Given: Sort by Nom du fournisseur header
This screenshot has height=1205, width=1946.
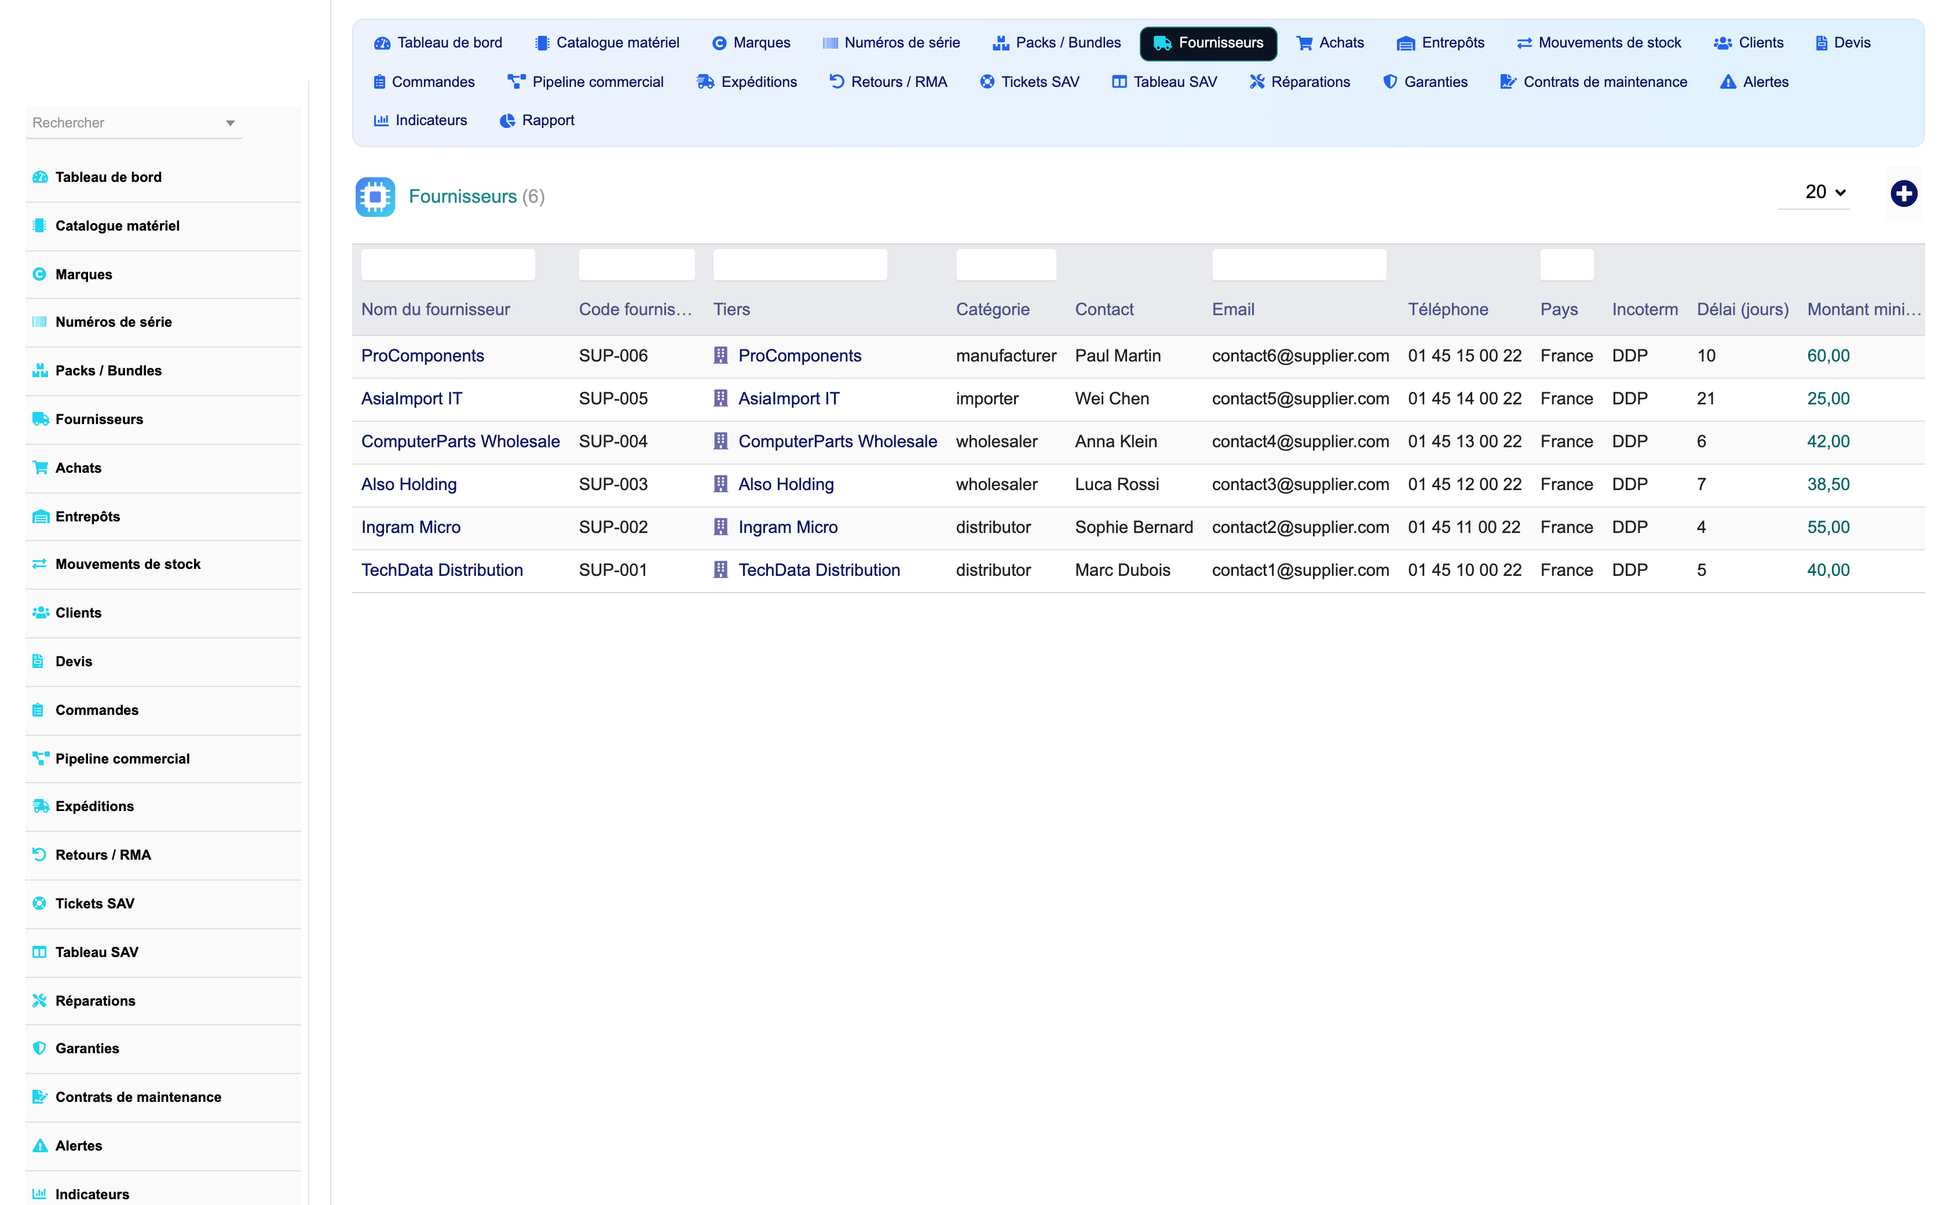Looking at the screenshot, I should point(435,310).
